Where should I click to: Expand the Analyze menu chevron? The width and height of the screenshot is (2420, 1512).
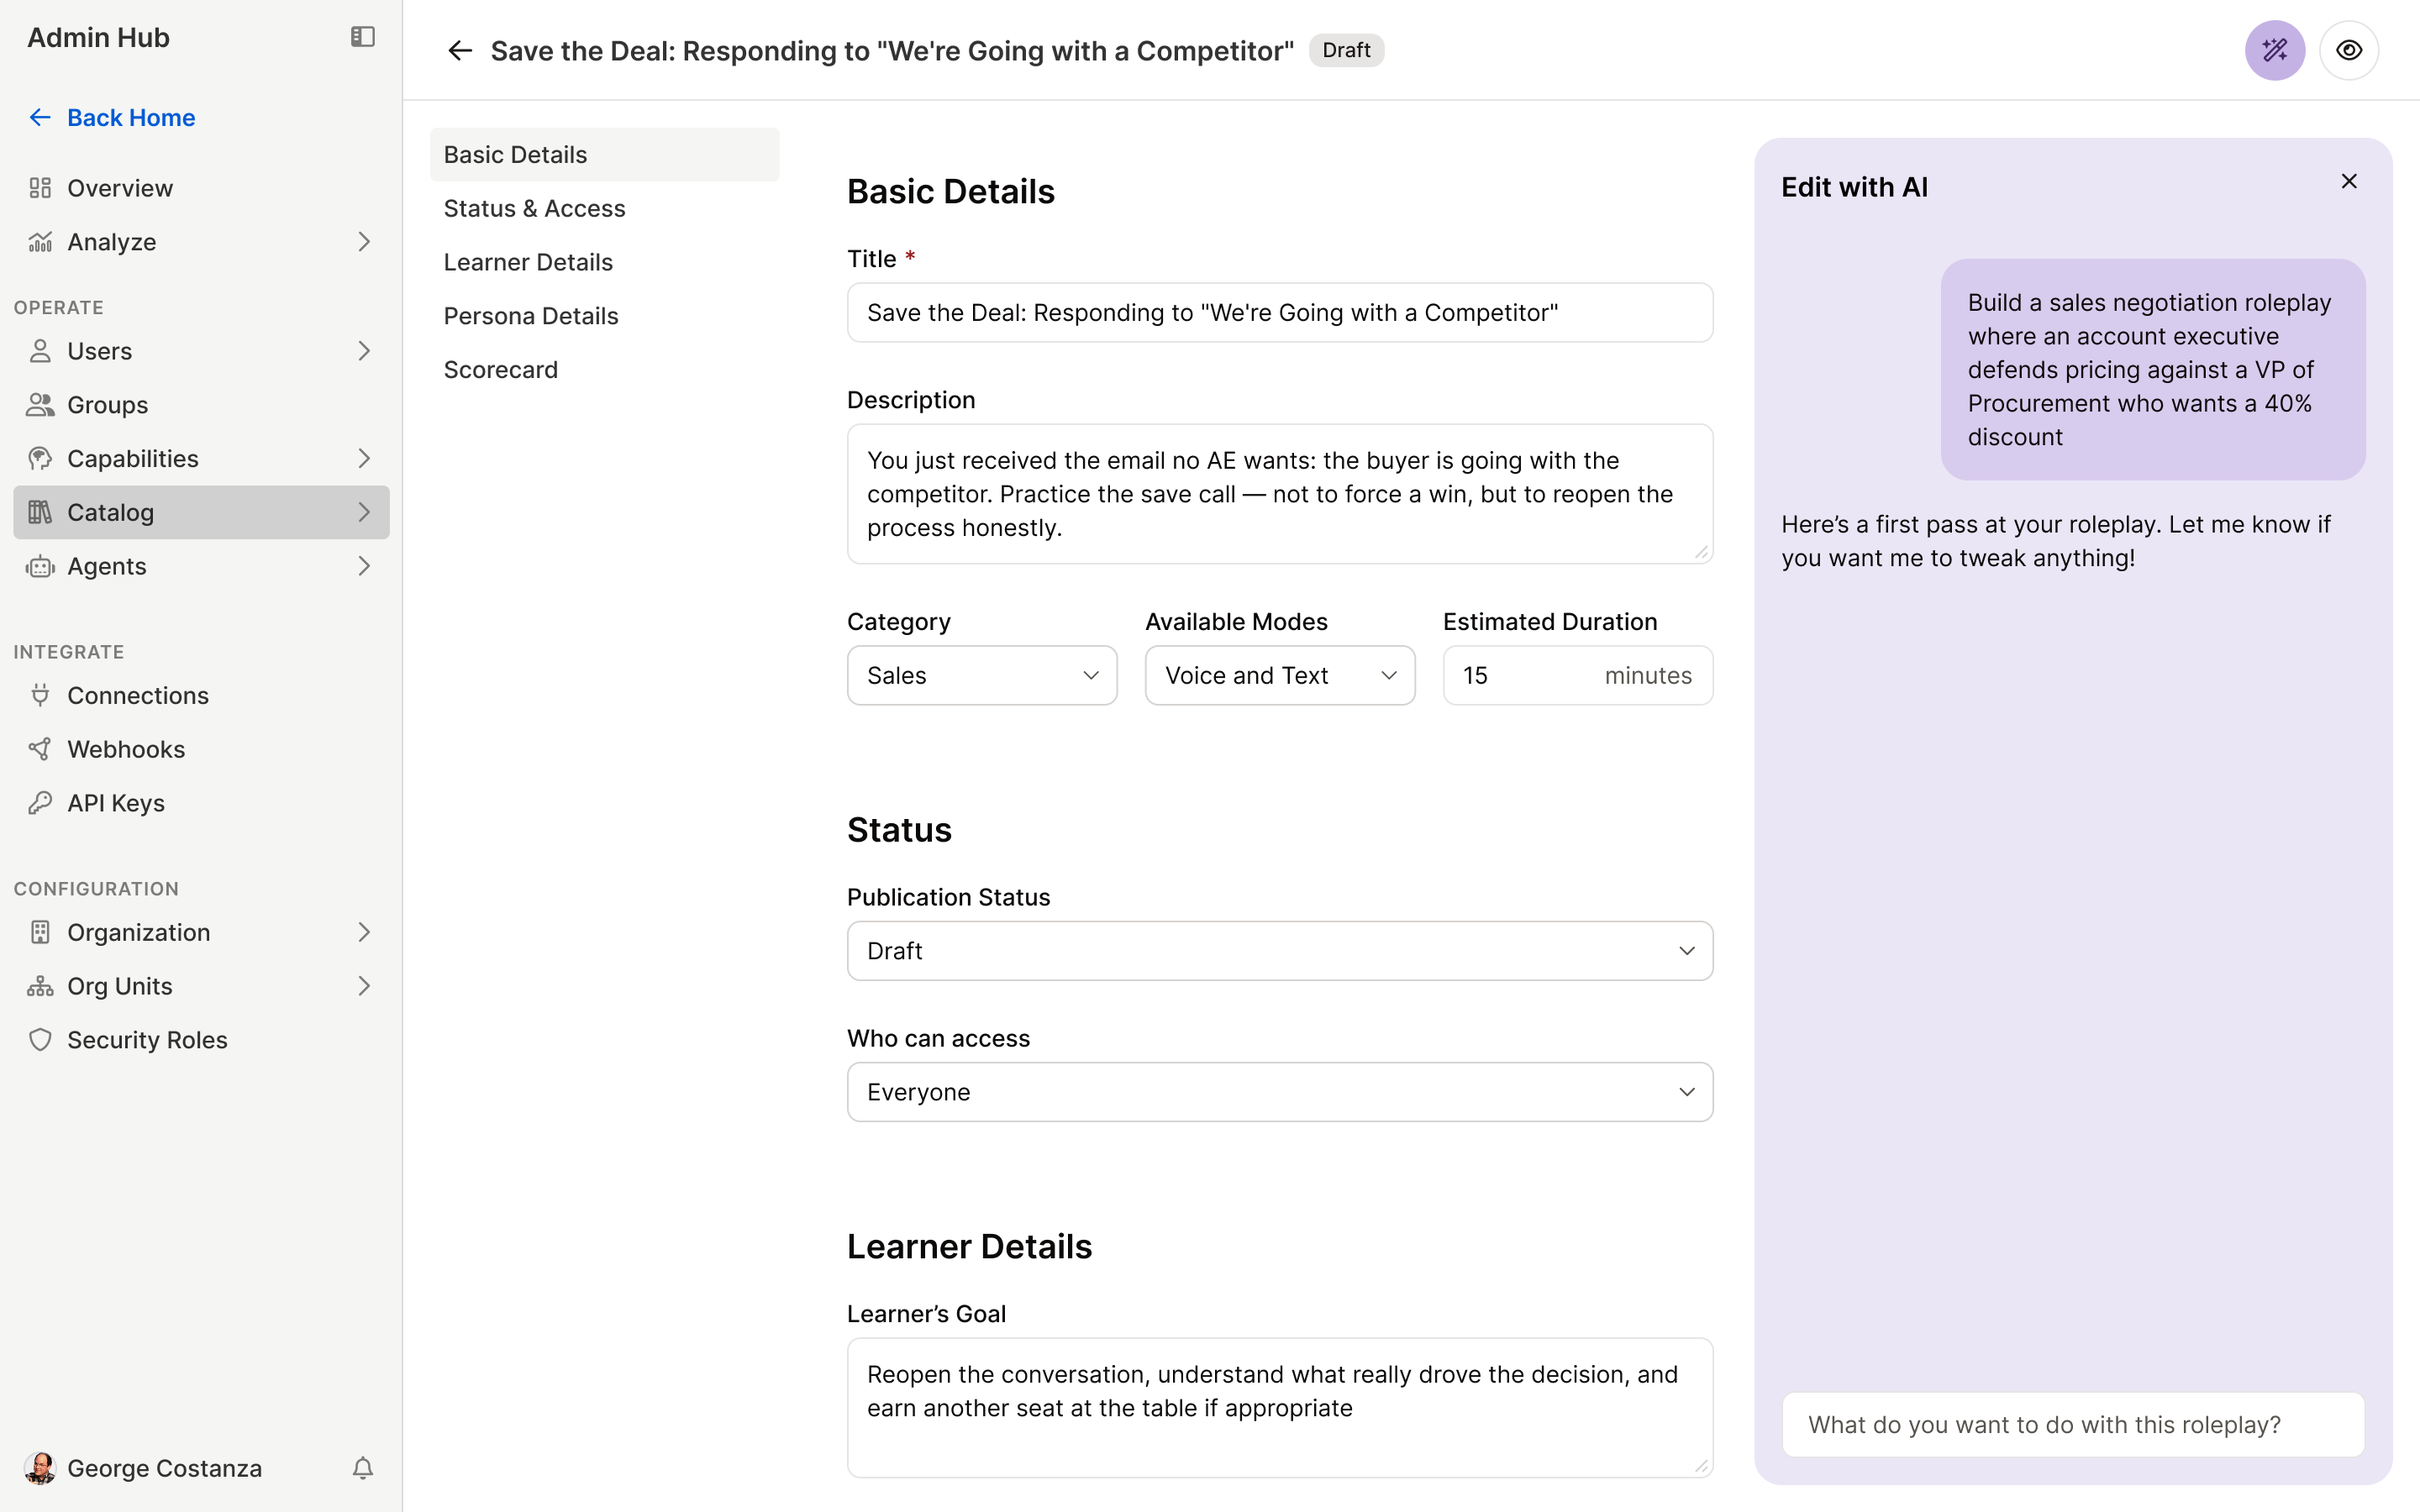[x=364, y=242]
